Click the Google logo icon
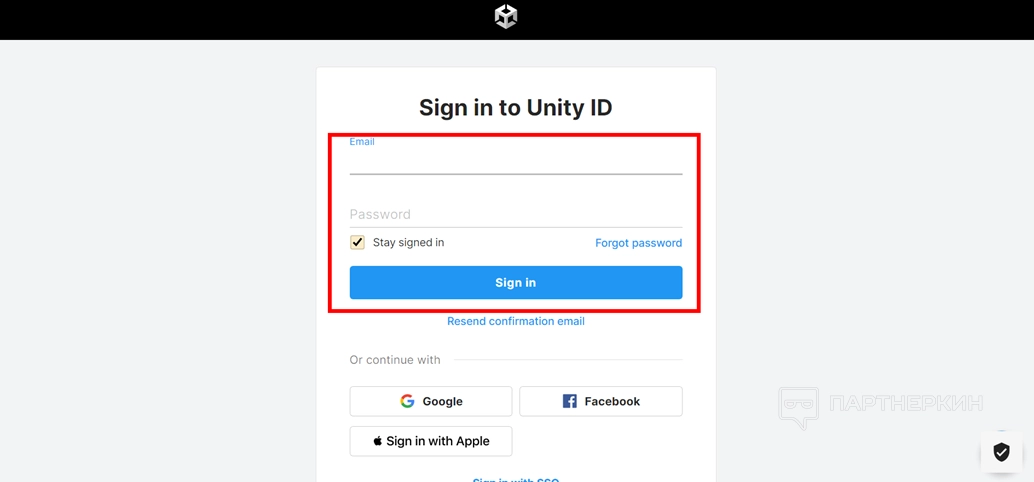 tap(407, 401)
